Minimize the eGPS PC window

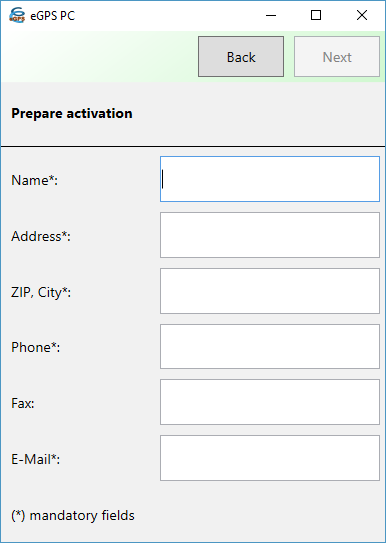pyautogui.click(x=271, y=15)
